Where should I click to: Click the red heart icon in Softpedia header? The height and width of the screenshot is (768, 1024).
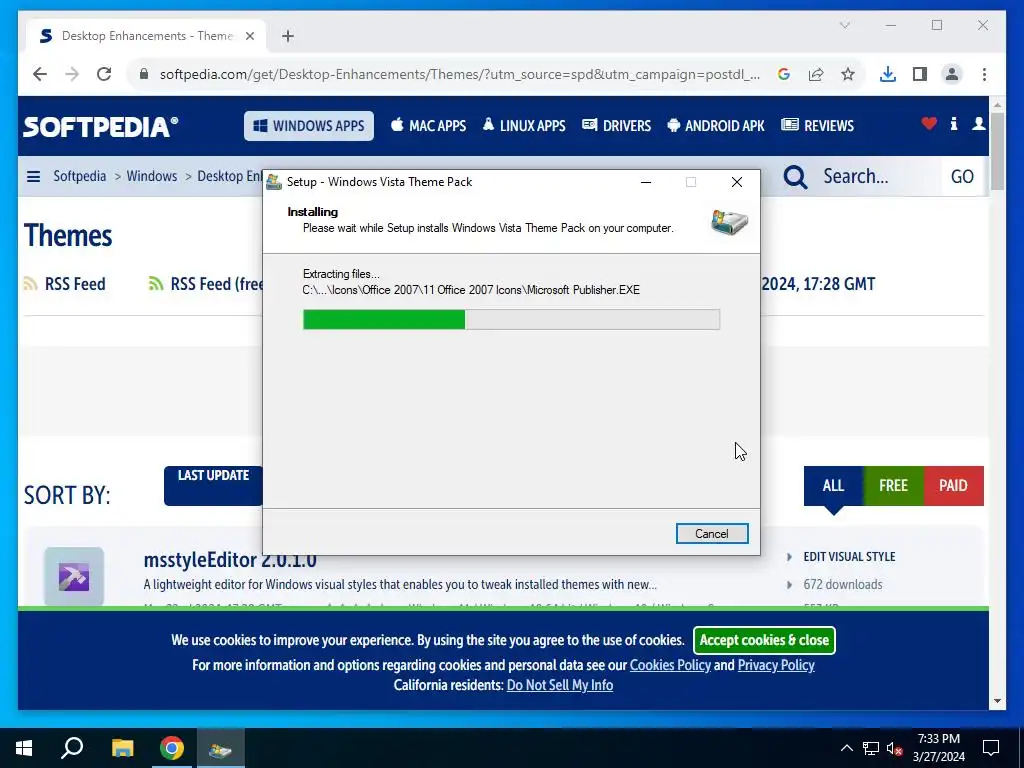929,123
